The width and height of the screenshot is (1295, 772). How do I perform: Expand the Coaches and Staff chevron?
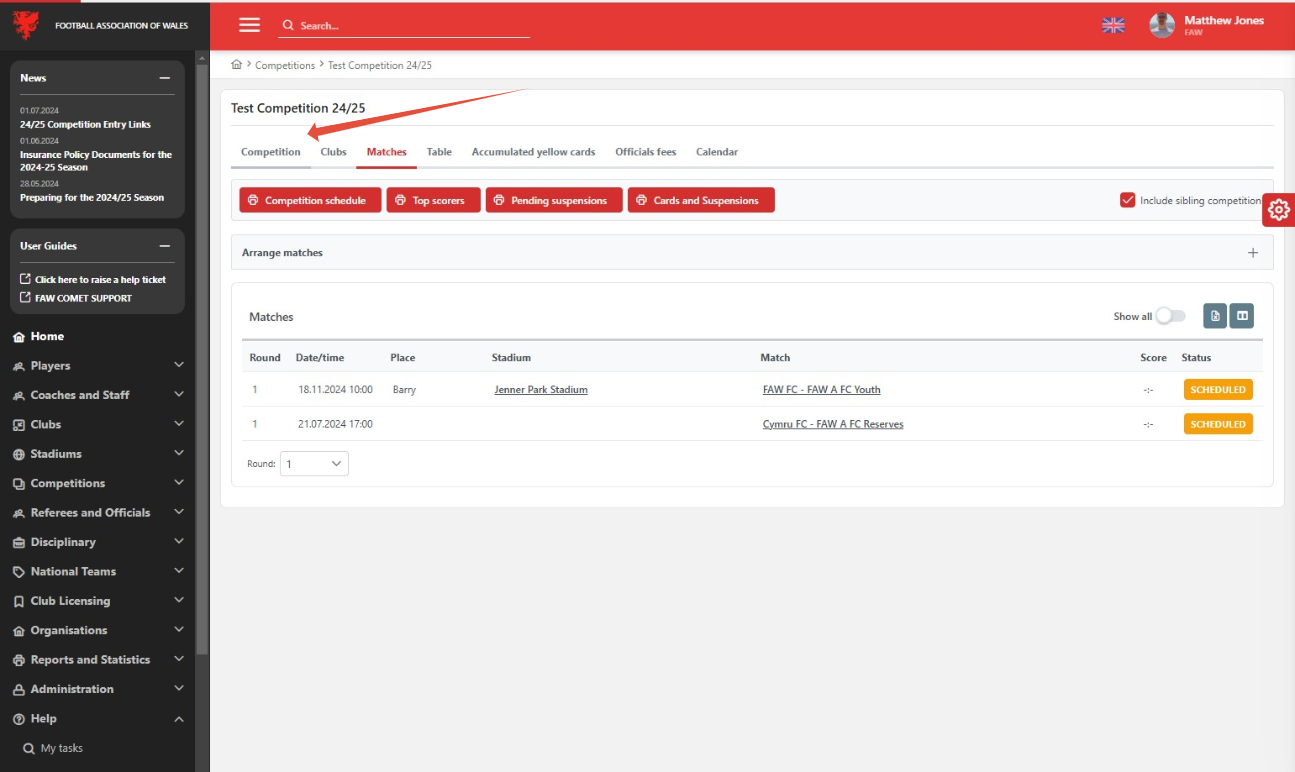pos(179,394)
